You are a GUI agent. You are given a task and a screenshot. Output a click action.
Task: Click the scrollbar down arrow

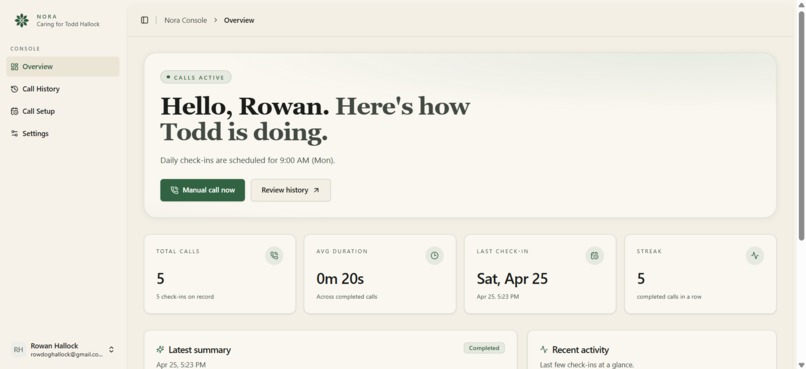[x=801, y=364]
